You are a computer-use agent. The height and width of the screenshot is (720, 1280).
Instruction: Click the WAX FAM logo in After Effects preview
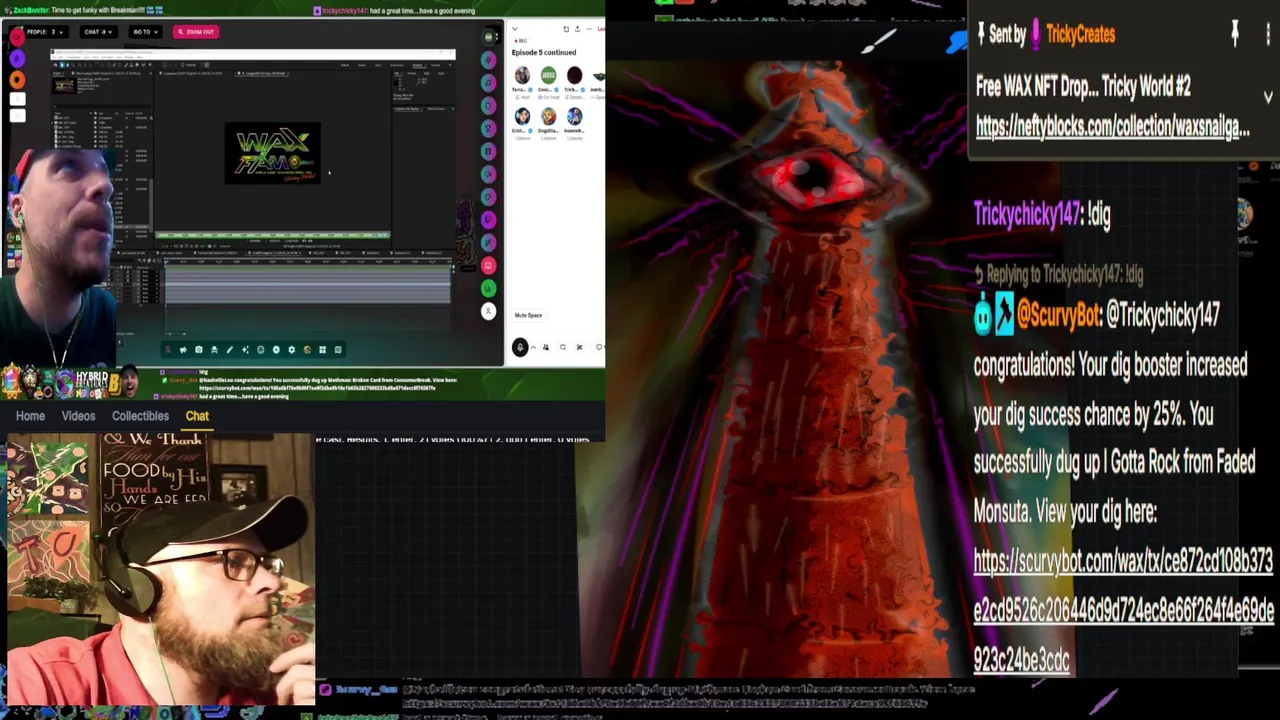[273, 154]
